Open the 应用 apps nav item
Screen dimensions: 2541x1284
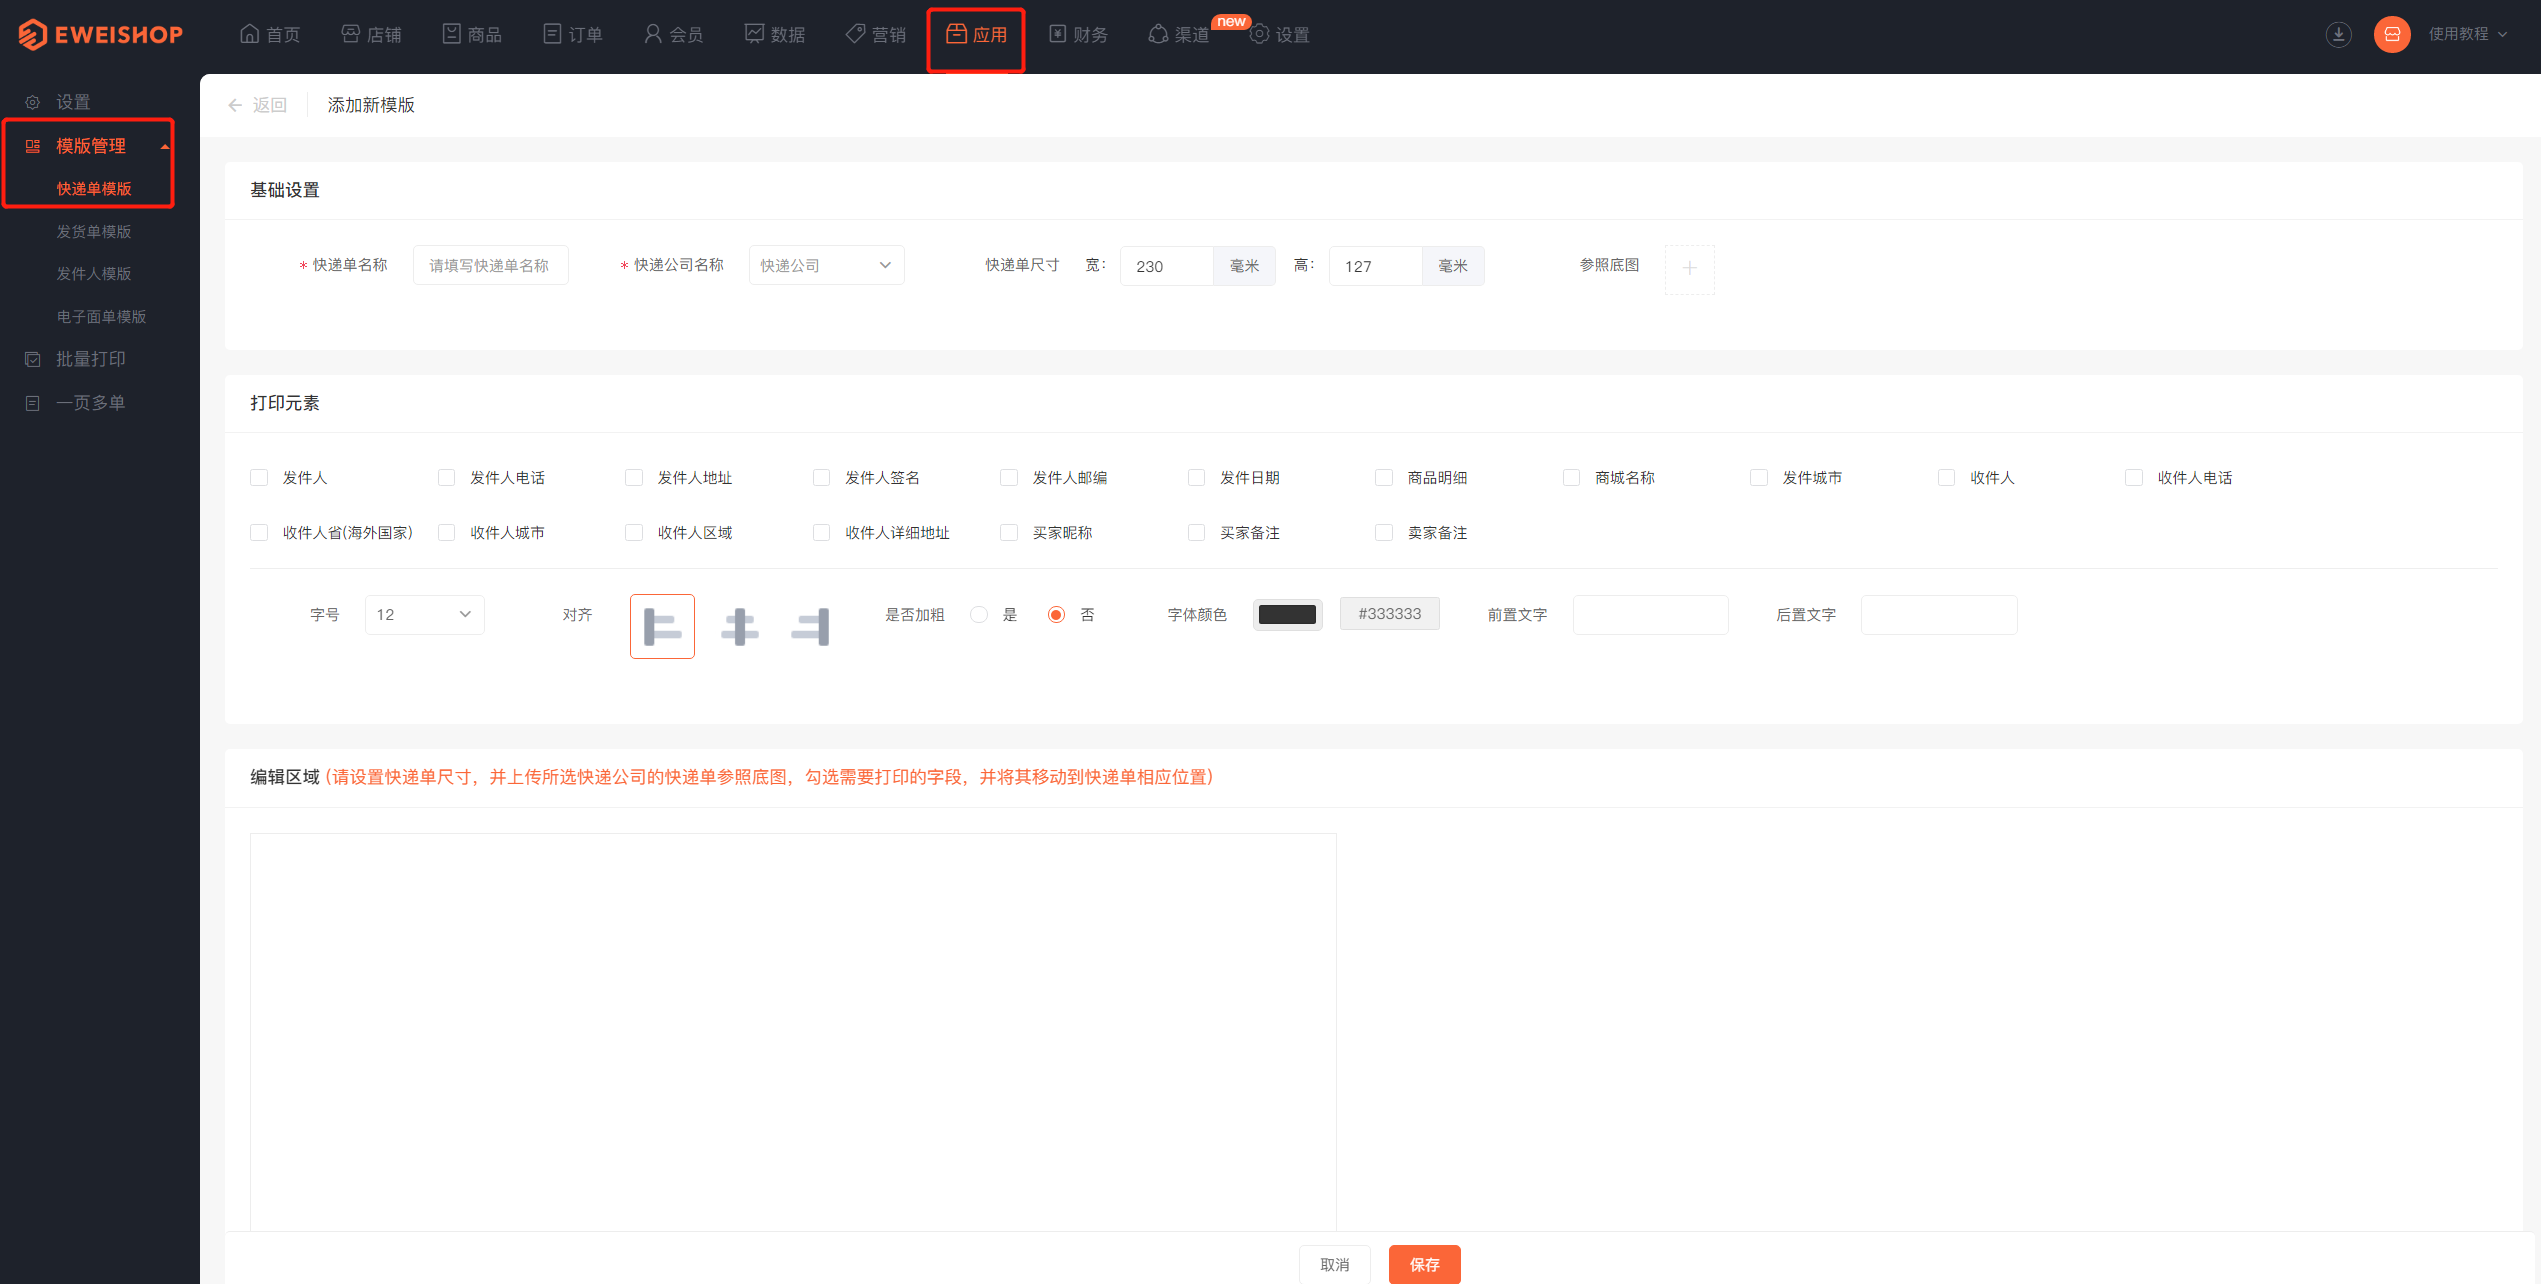[977, 34]
